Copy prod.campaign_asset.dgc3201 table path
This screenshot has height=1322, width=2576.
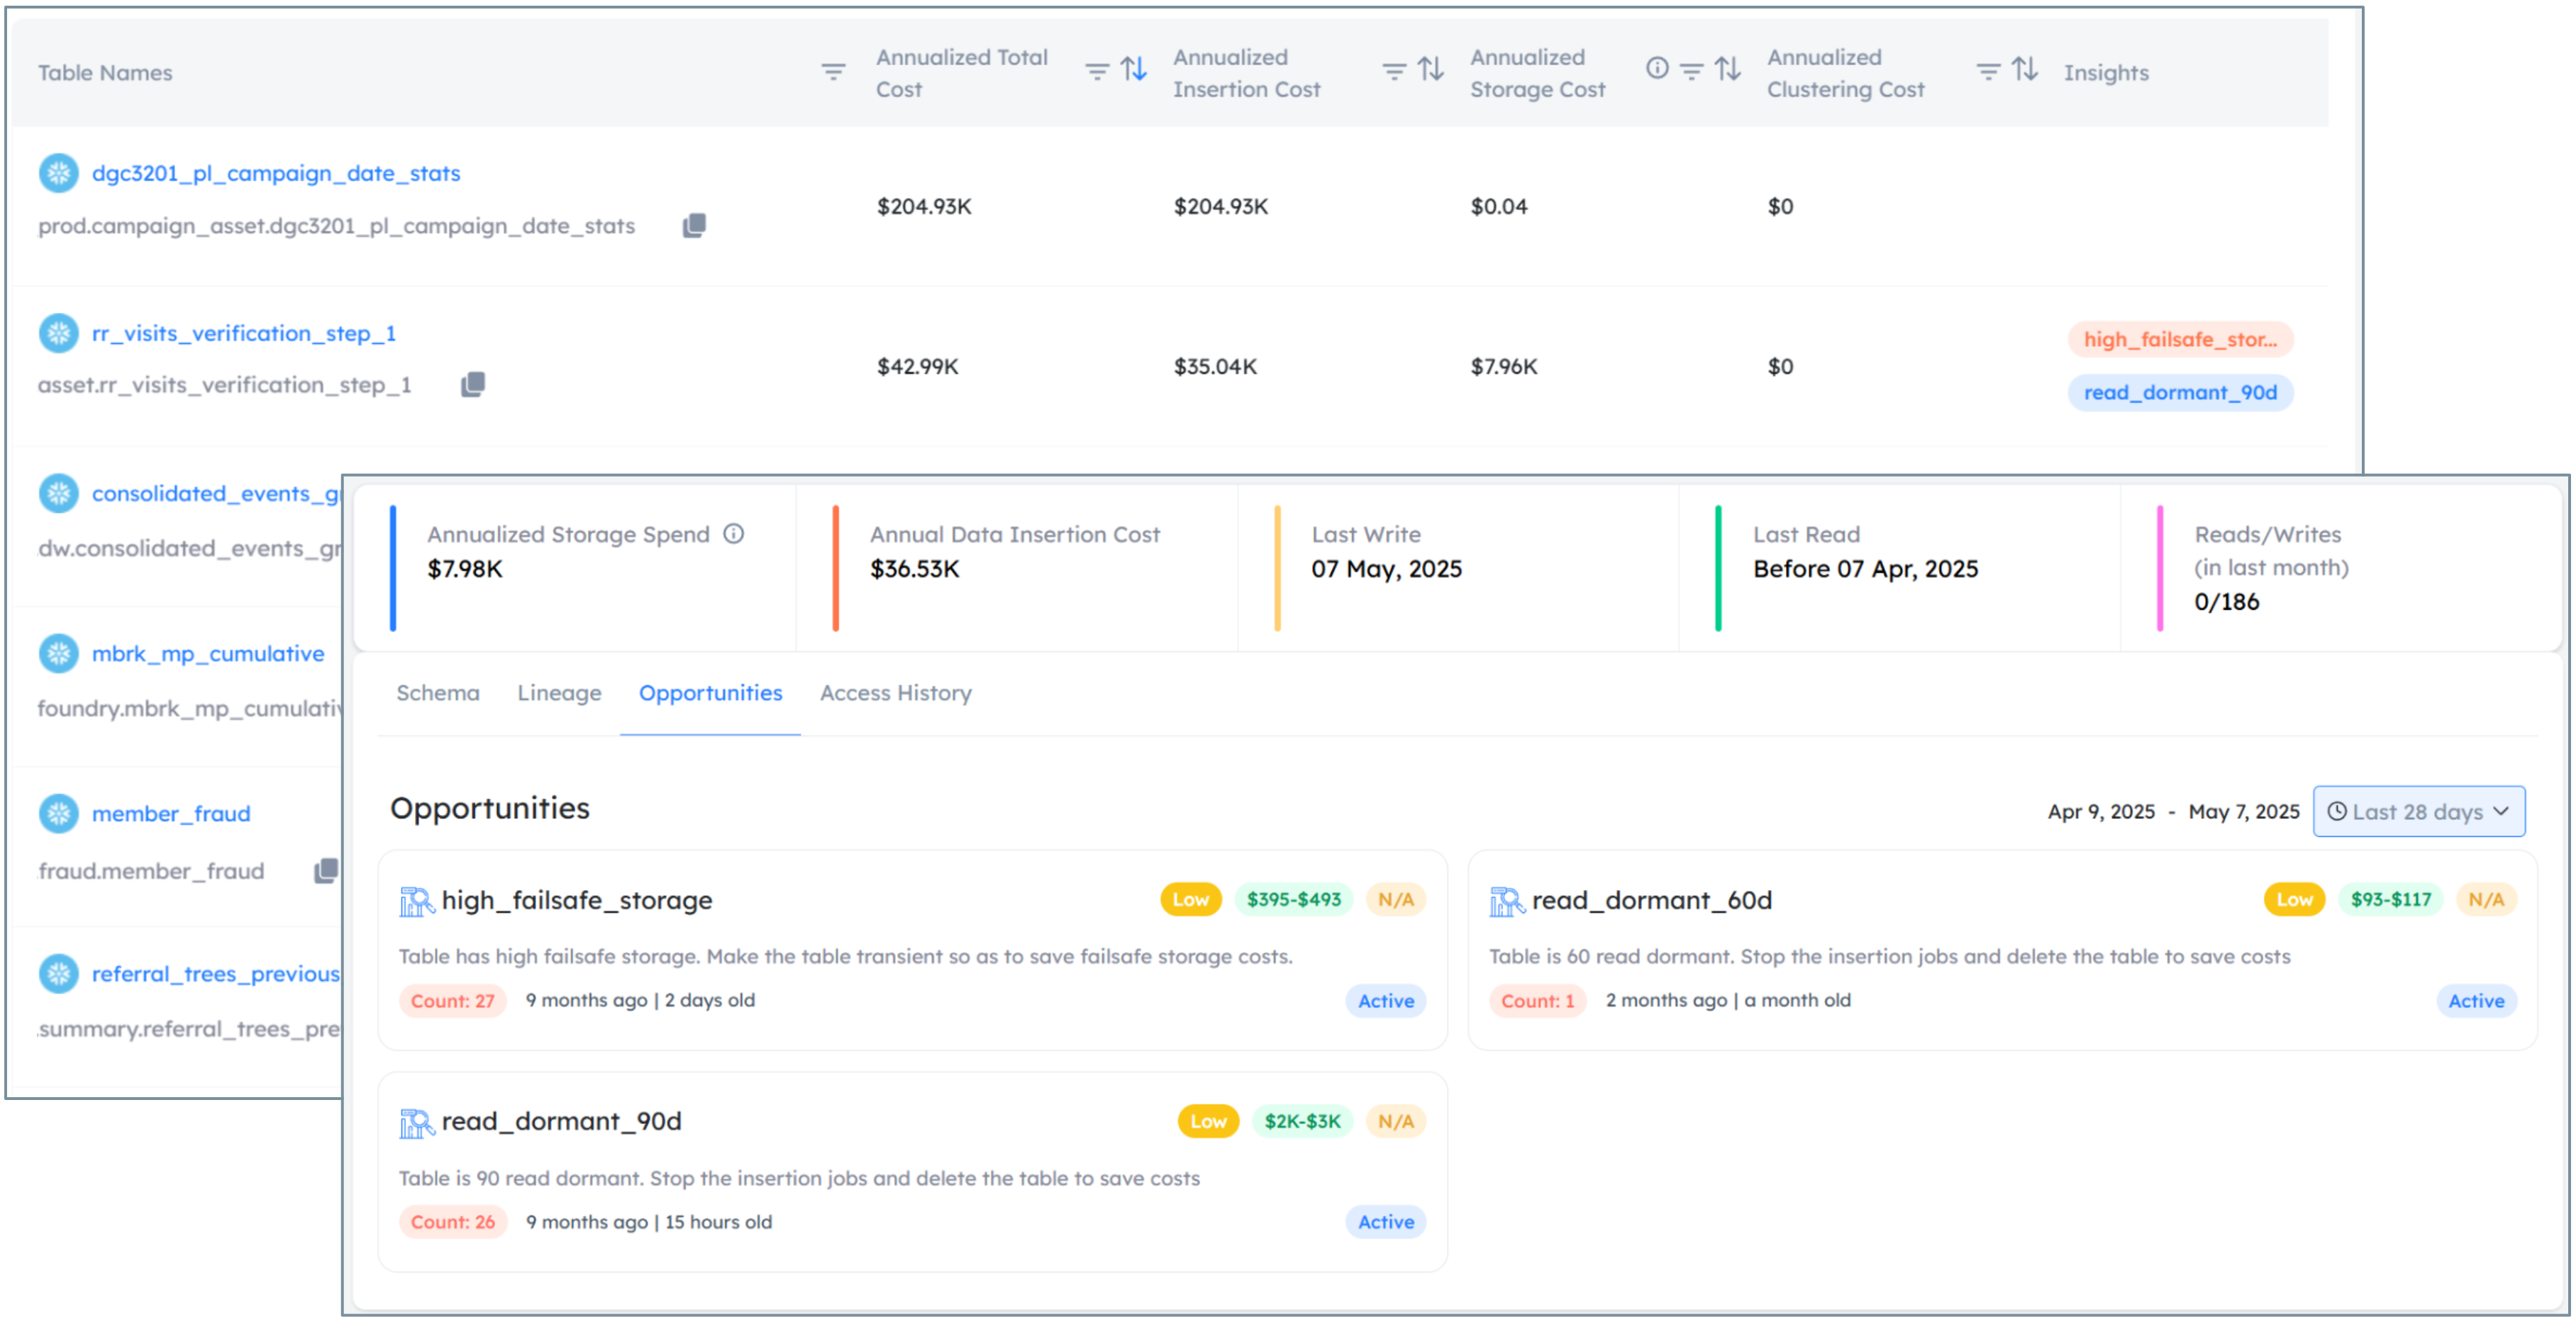(694, 226)
